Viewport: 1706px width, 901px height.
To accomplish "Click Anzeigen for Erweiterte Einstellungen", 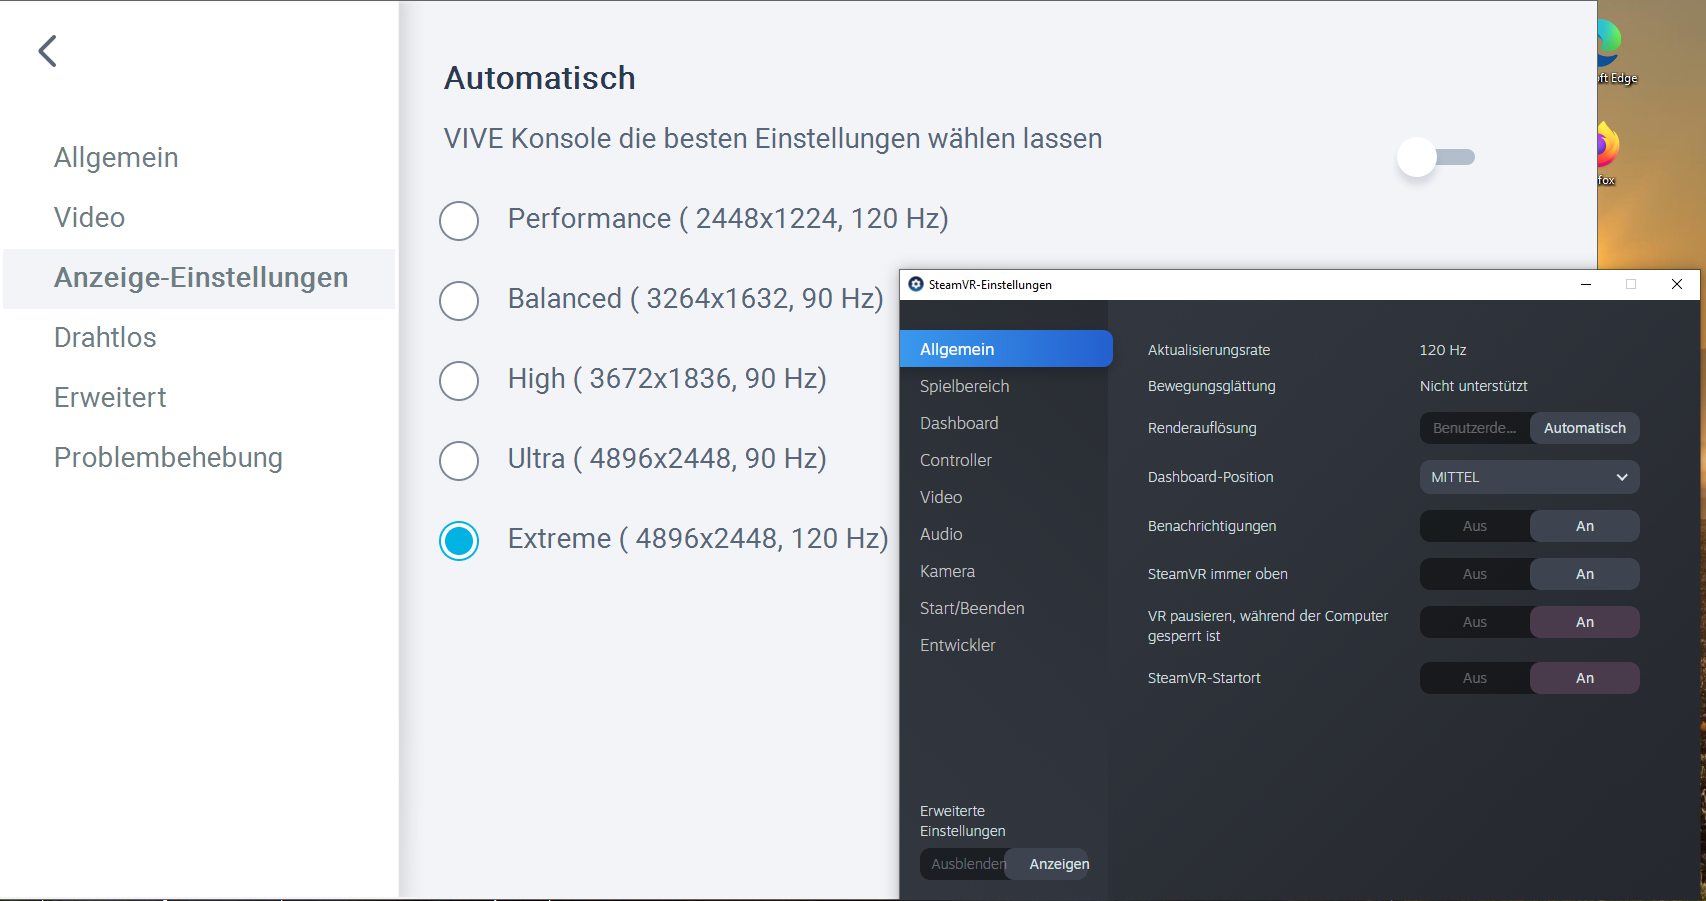I will (1048, 864).
